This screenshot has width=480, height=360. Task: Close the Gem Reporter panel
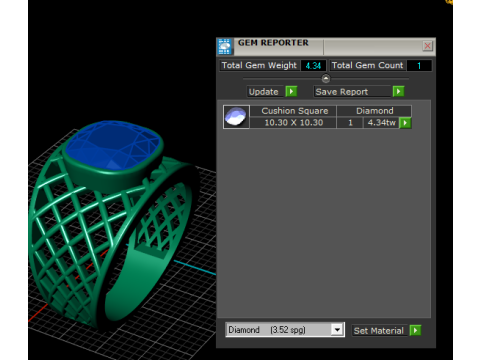point(427,46)
